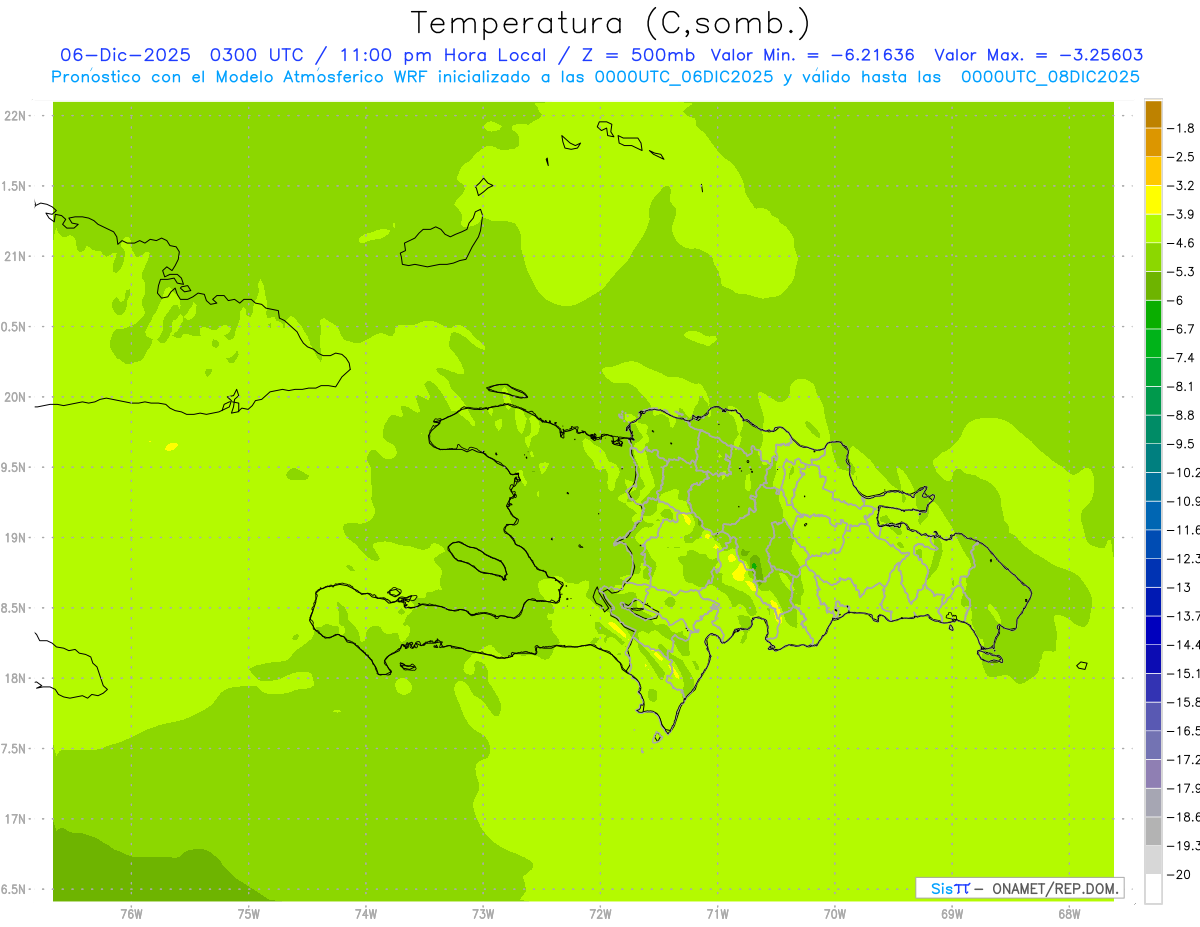The image size is (1200, 927).
Task: Click the 76W longitude label
Action: 131,913
